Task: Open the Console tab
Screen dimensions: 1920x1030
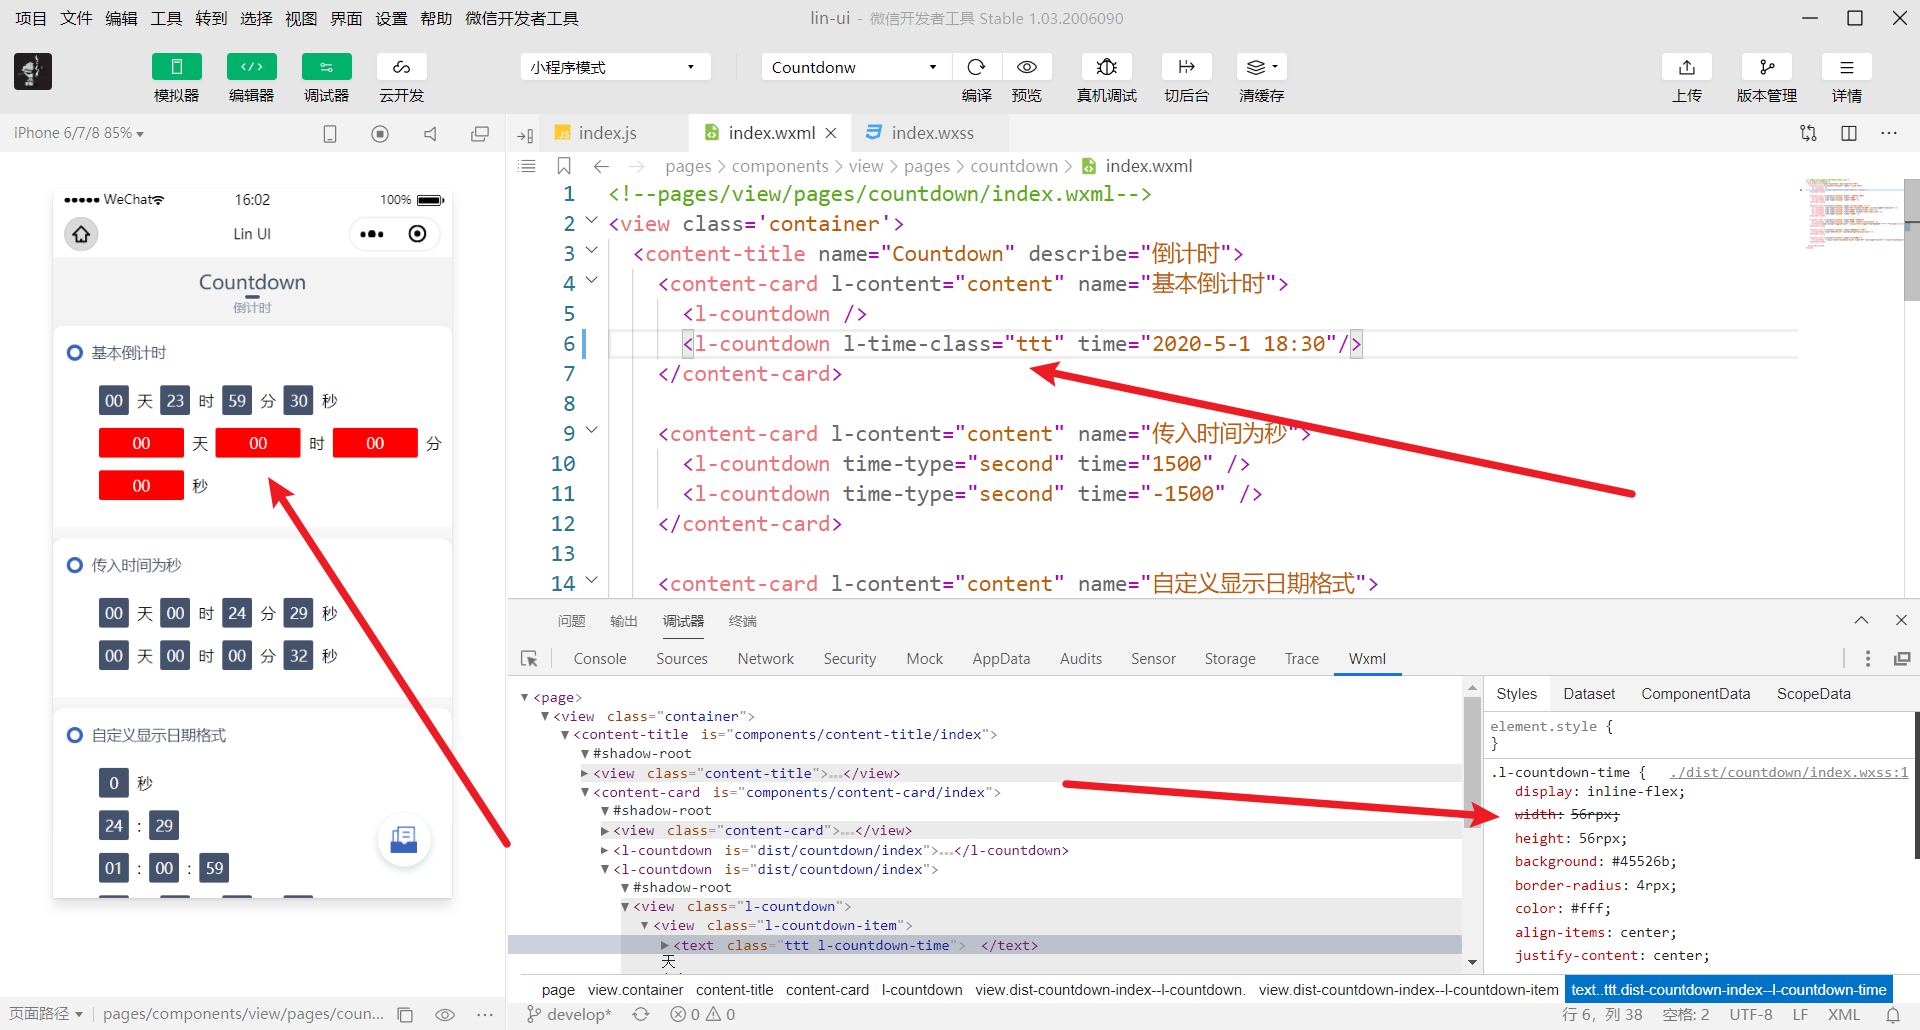Action: point(600,659)
